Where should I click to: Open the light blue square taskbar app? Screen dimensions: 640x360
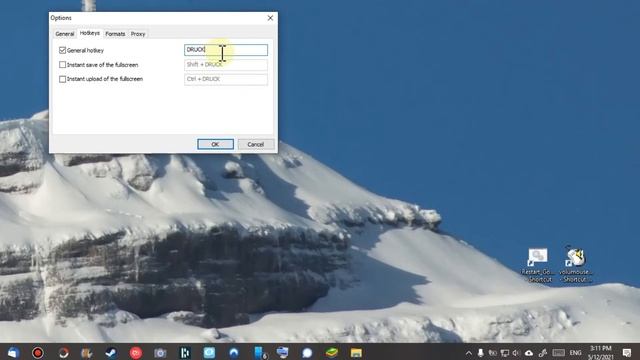point(209,353)
